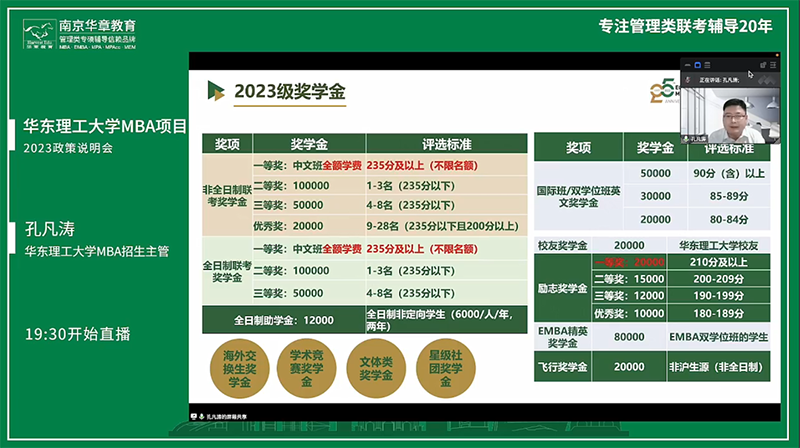The height and width of the screenshot is (448, 800).
Task: Click the 二等奖：15000 cell
Action: pyautogui.click(x=629, y=279)
